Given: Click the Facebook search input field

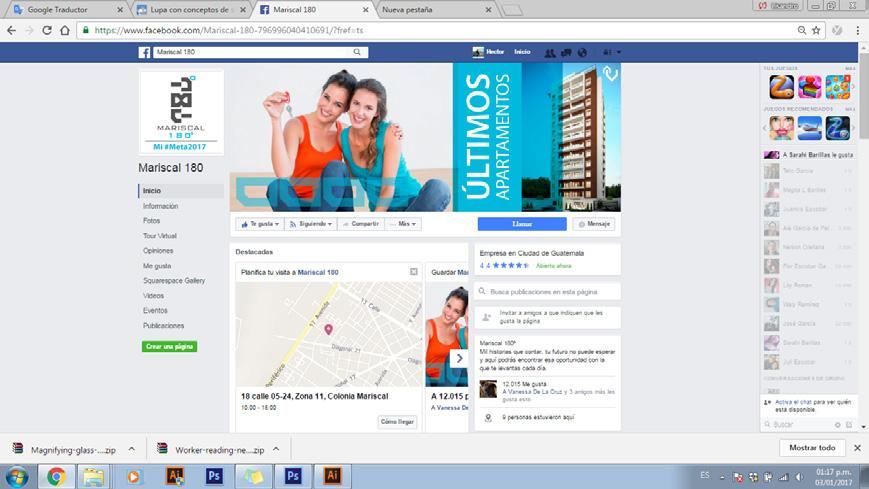Looking at the screenshot, I should (253, 52).
